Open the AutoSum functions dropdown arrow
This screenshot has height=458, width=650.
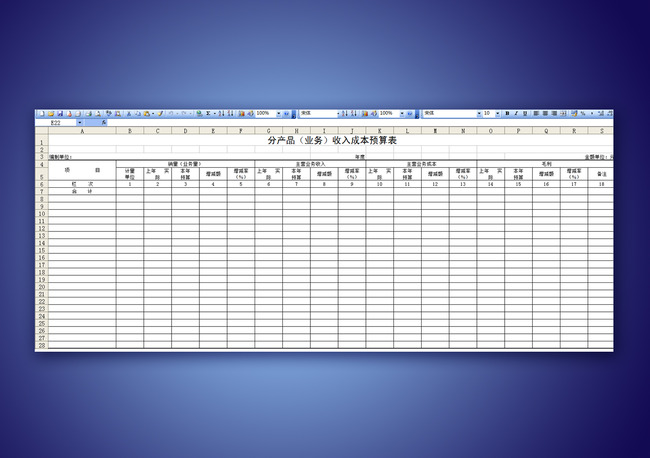pyautogui.click(x=214, y=114)
